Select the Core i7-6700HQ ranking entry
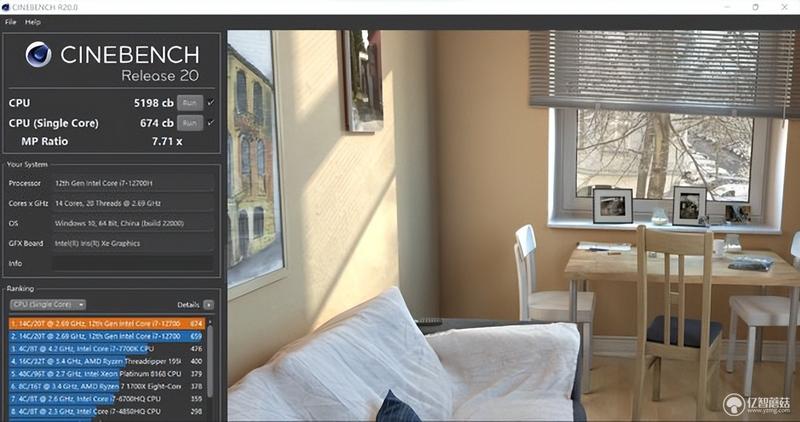The image size is (800, 422). click(x=107, y=399)
